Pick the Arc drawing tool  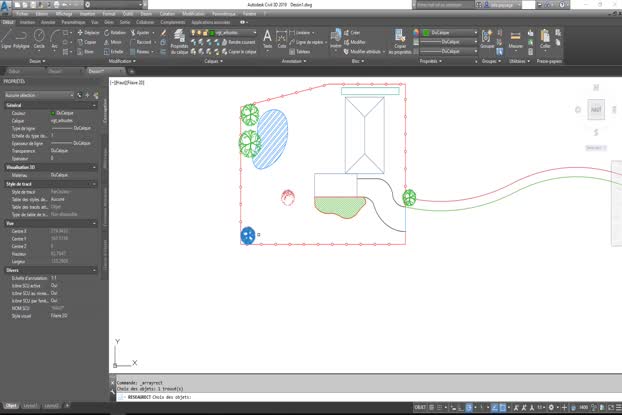[55, 39]
